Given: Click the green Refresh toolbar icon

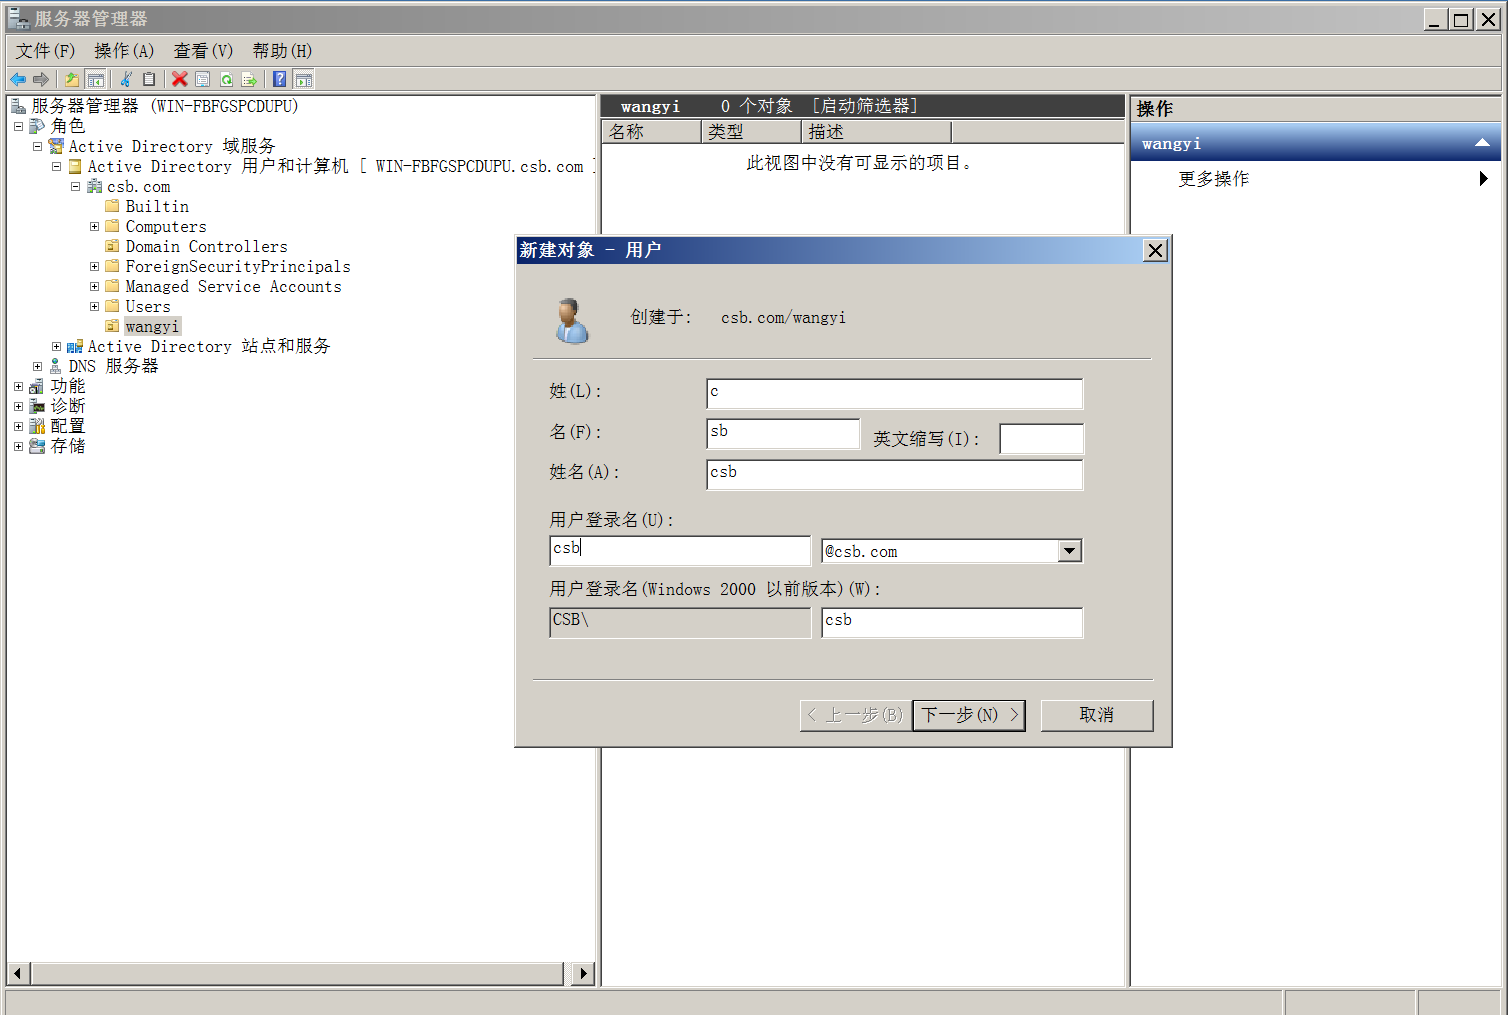Looking at the screenshot, I should pos(226,79).
